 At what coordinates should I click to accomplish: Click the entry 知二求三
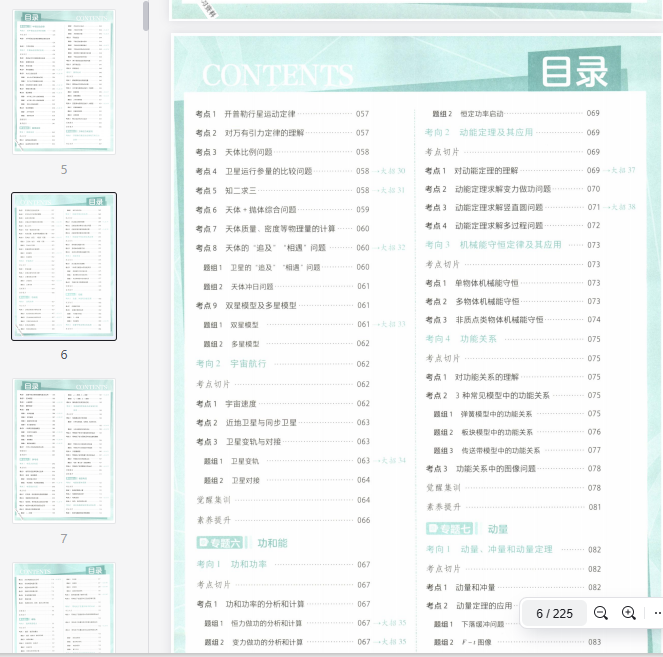coord(241,190)
